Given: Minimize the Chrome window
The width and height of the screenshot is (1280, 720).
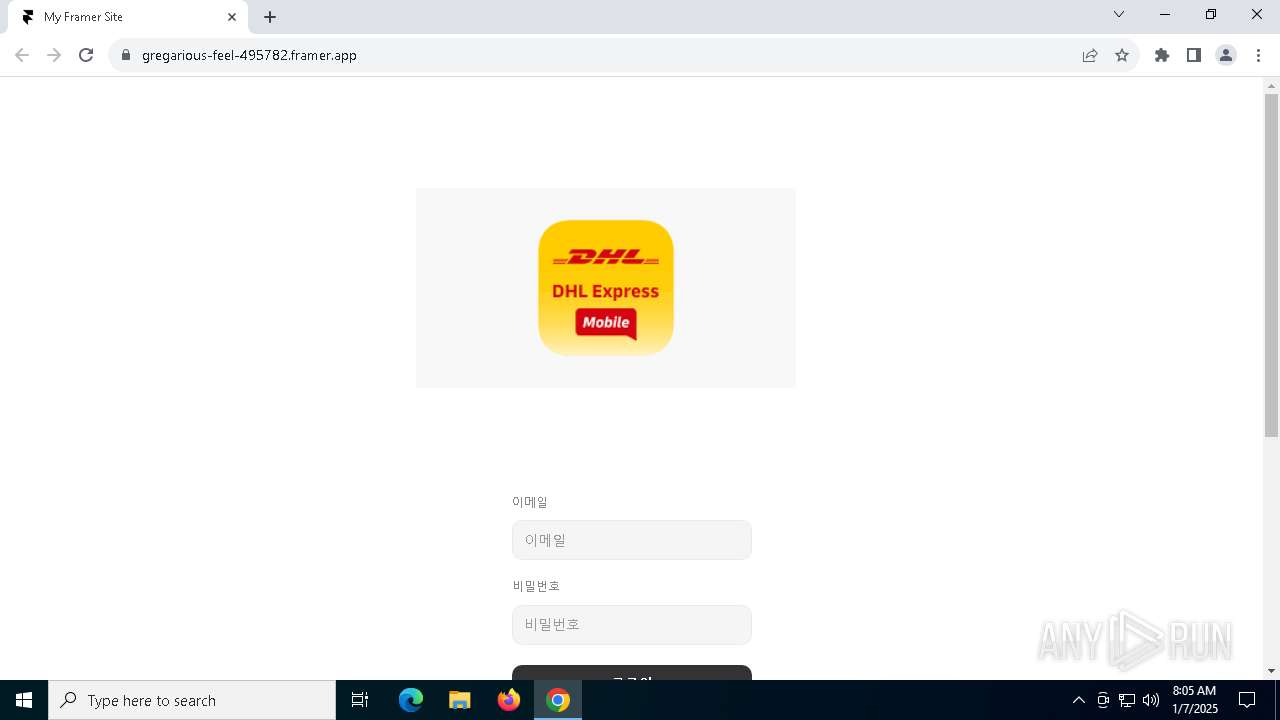Looking at the screenshot, I should 1165,14.
